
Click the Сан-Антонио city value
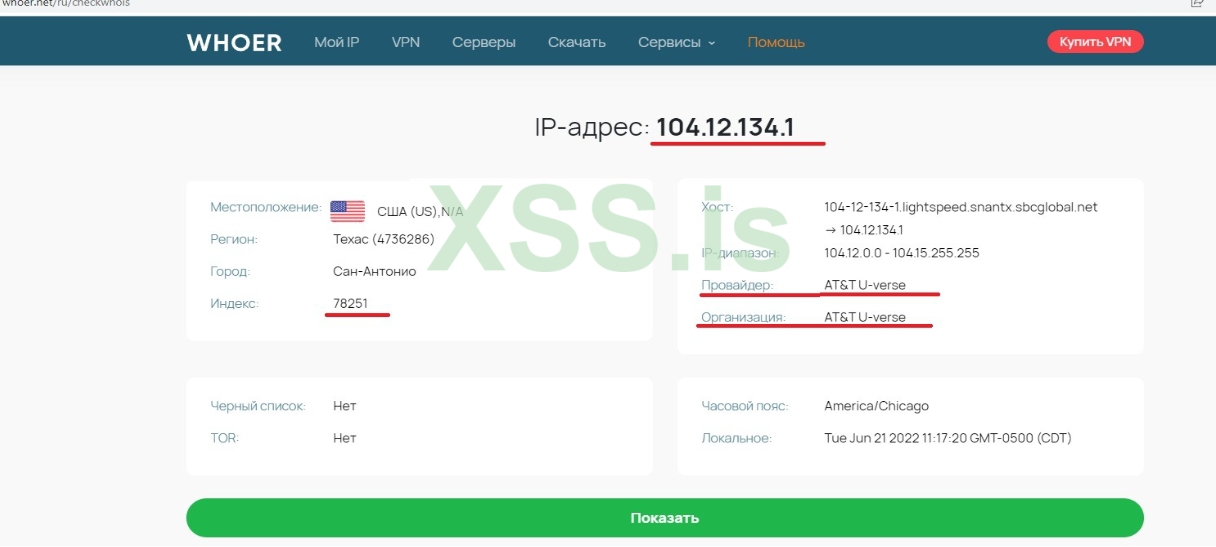(x=374, y=271)
